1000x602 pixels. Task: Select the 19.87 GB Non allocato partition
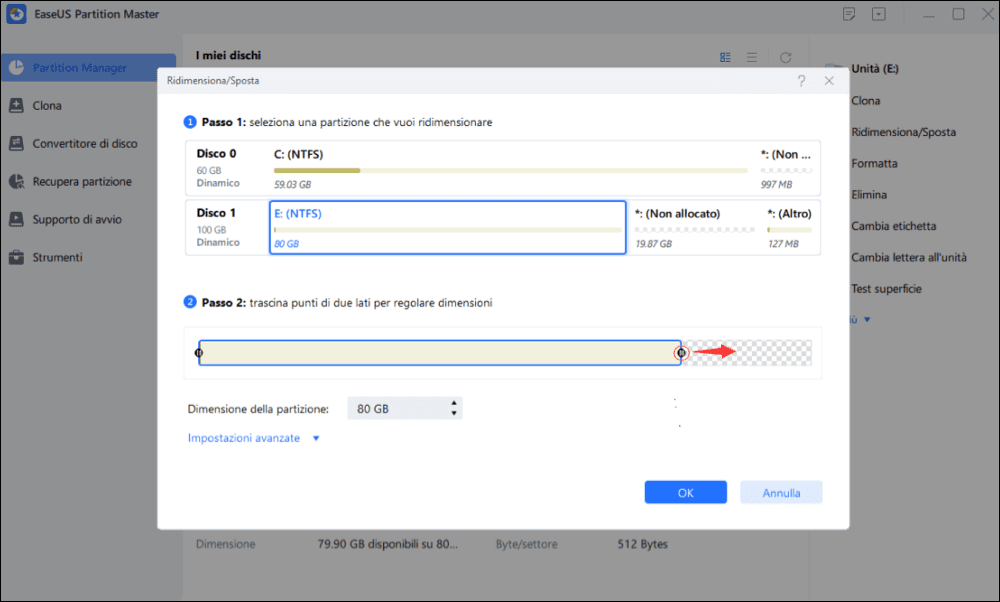pyautogui.click(x=695, y=228)
